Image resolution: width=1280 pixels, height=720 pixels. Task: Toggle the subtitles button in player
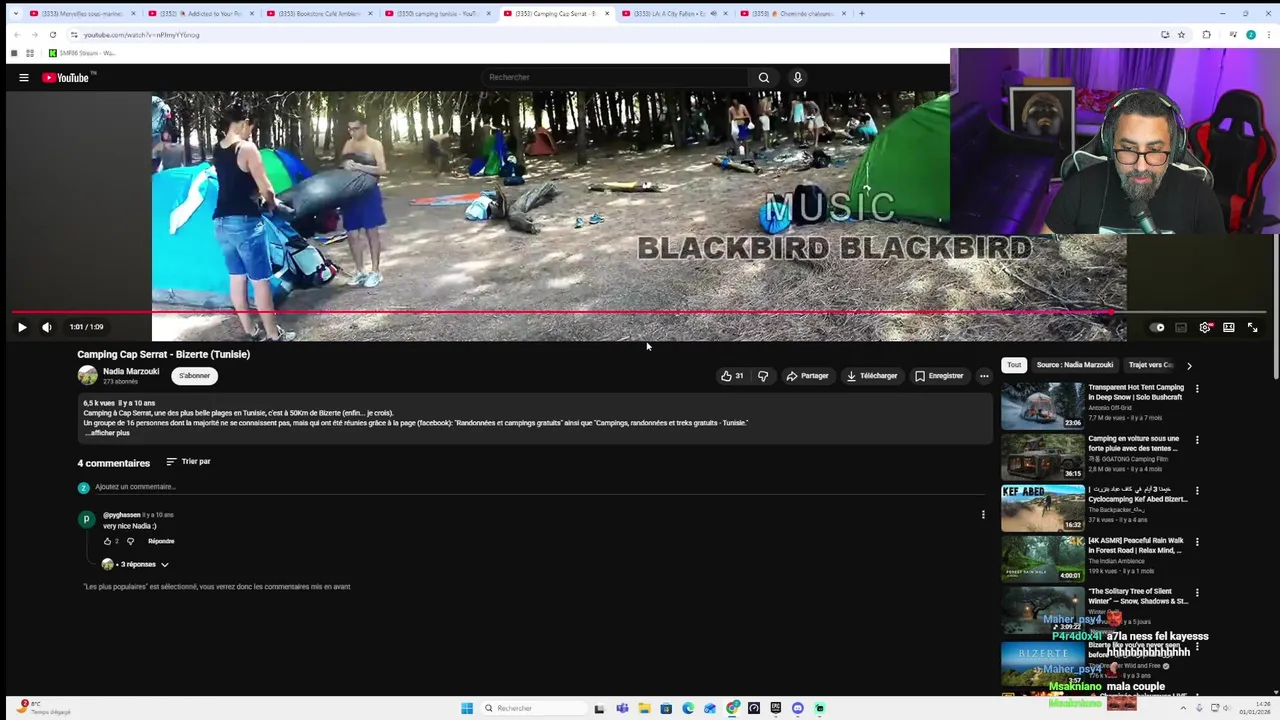coord(1181,327)
